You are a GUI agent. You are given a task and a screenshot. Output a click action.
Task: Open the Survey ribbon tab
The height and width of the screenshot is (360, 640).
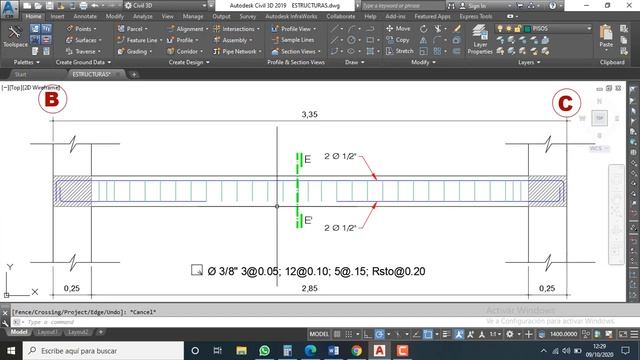247,17
